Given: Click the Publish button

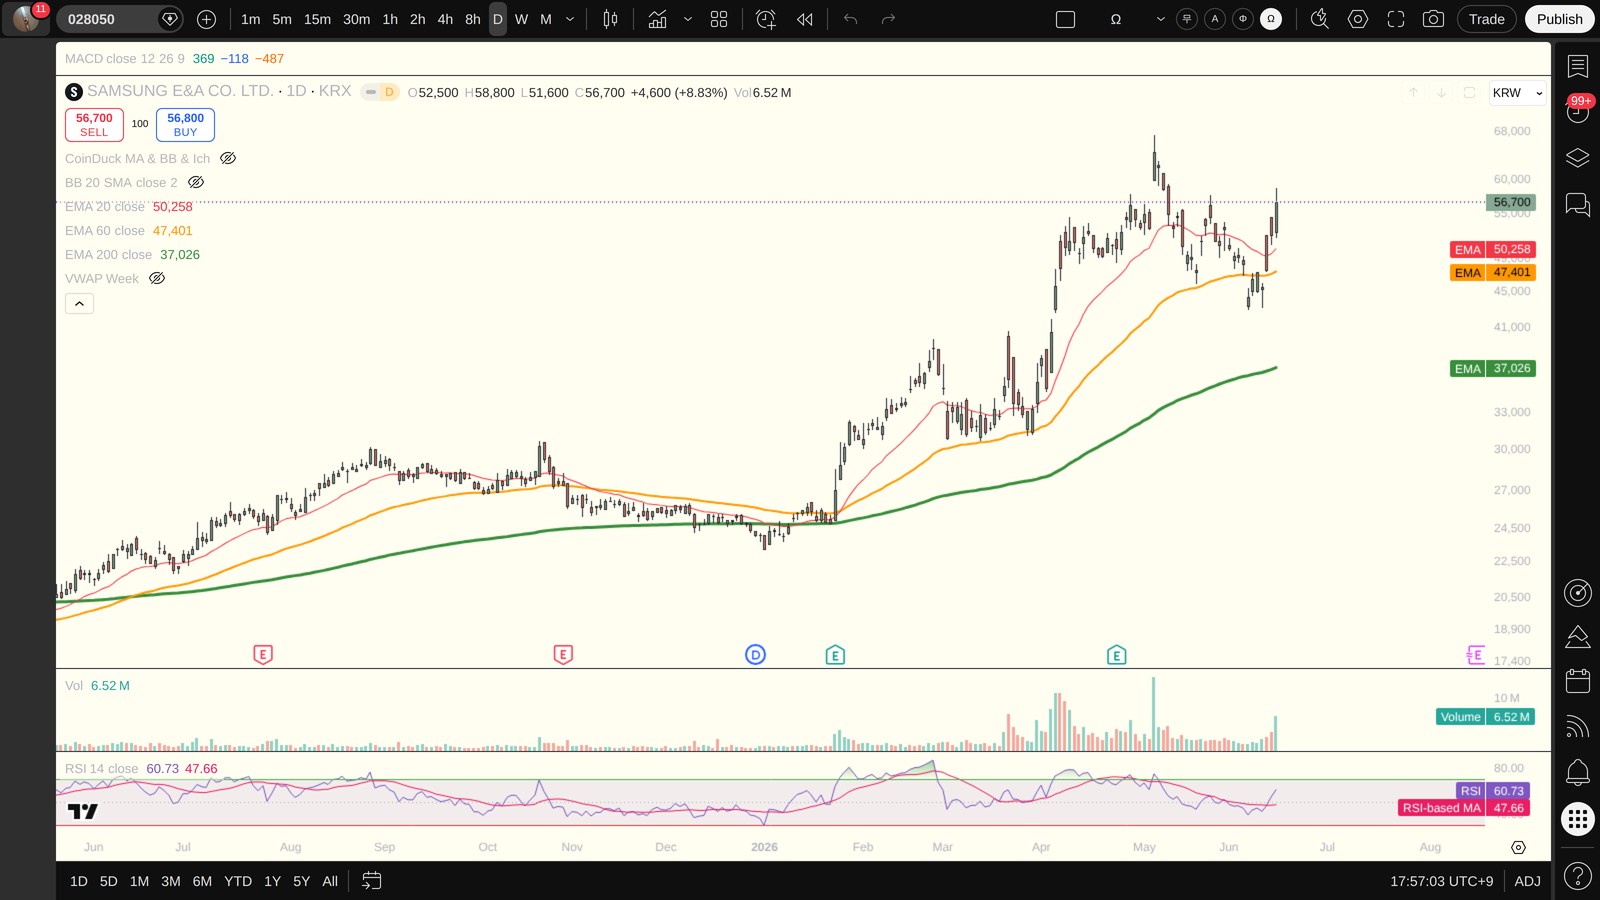Looking at the screenshot, I should pos(1559,19).
